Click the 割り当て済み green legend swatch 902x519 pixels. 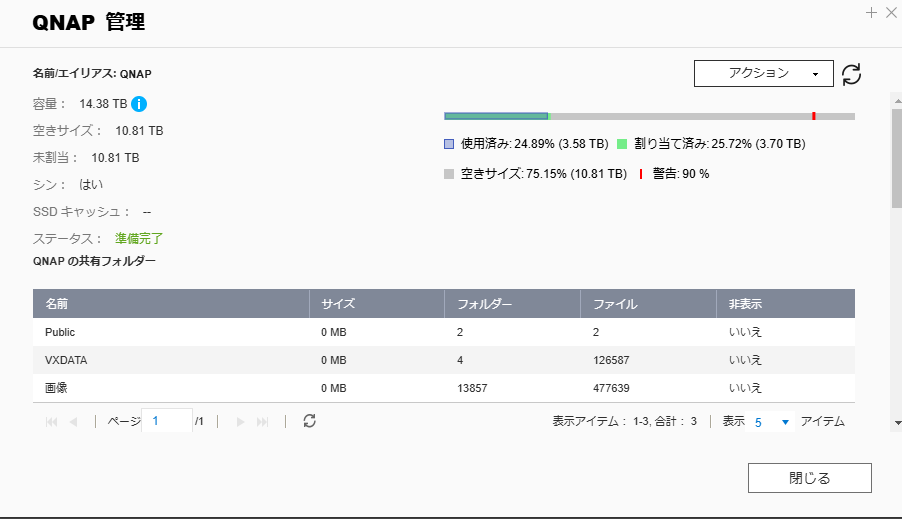pyautogui.click(x=622, y=144)
